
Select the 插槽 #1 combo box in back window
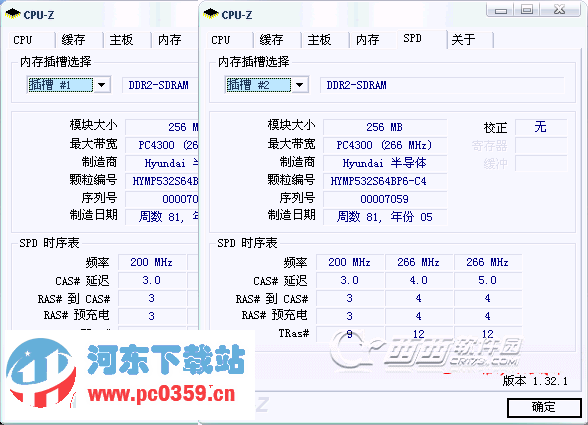pyautogui.click(x=68, y=85)
